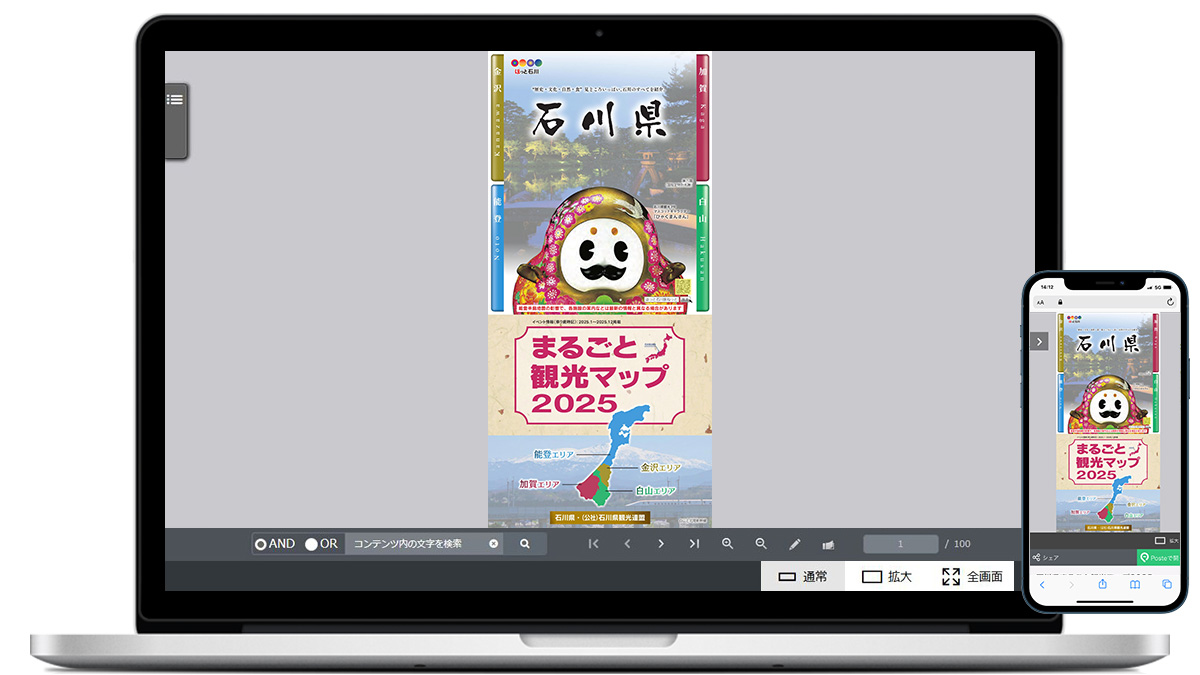The width and height of the screenshot is (1200, 675).
Task: Click the 加賀エリア map label on laptop
Action: click(x=539, y=484)
